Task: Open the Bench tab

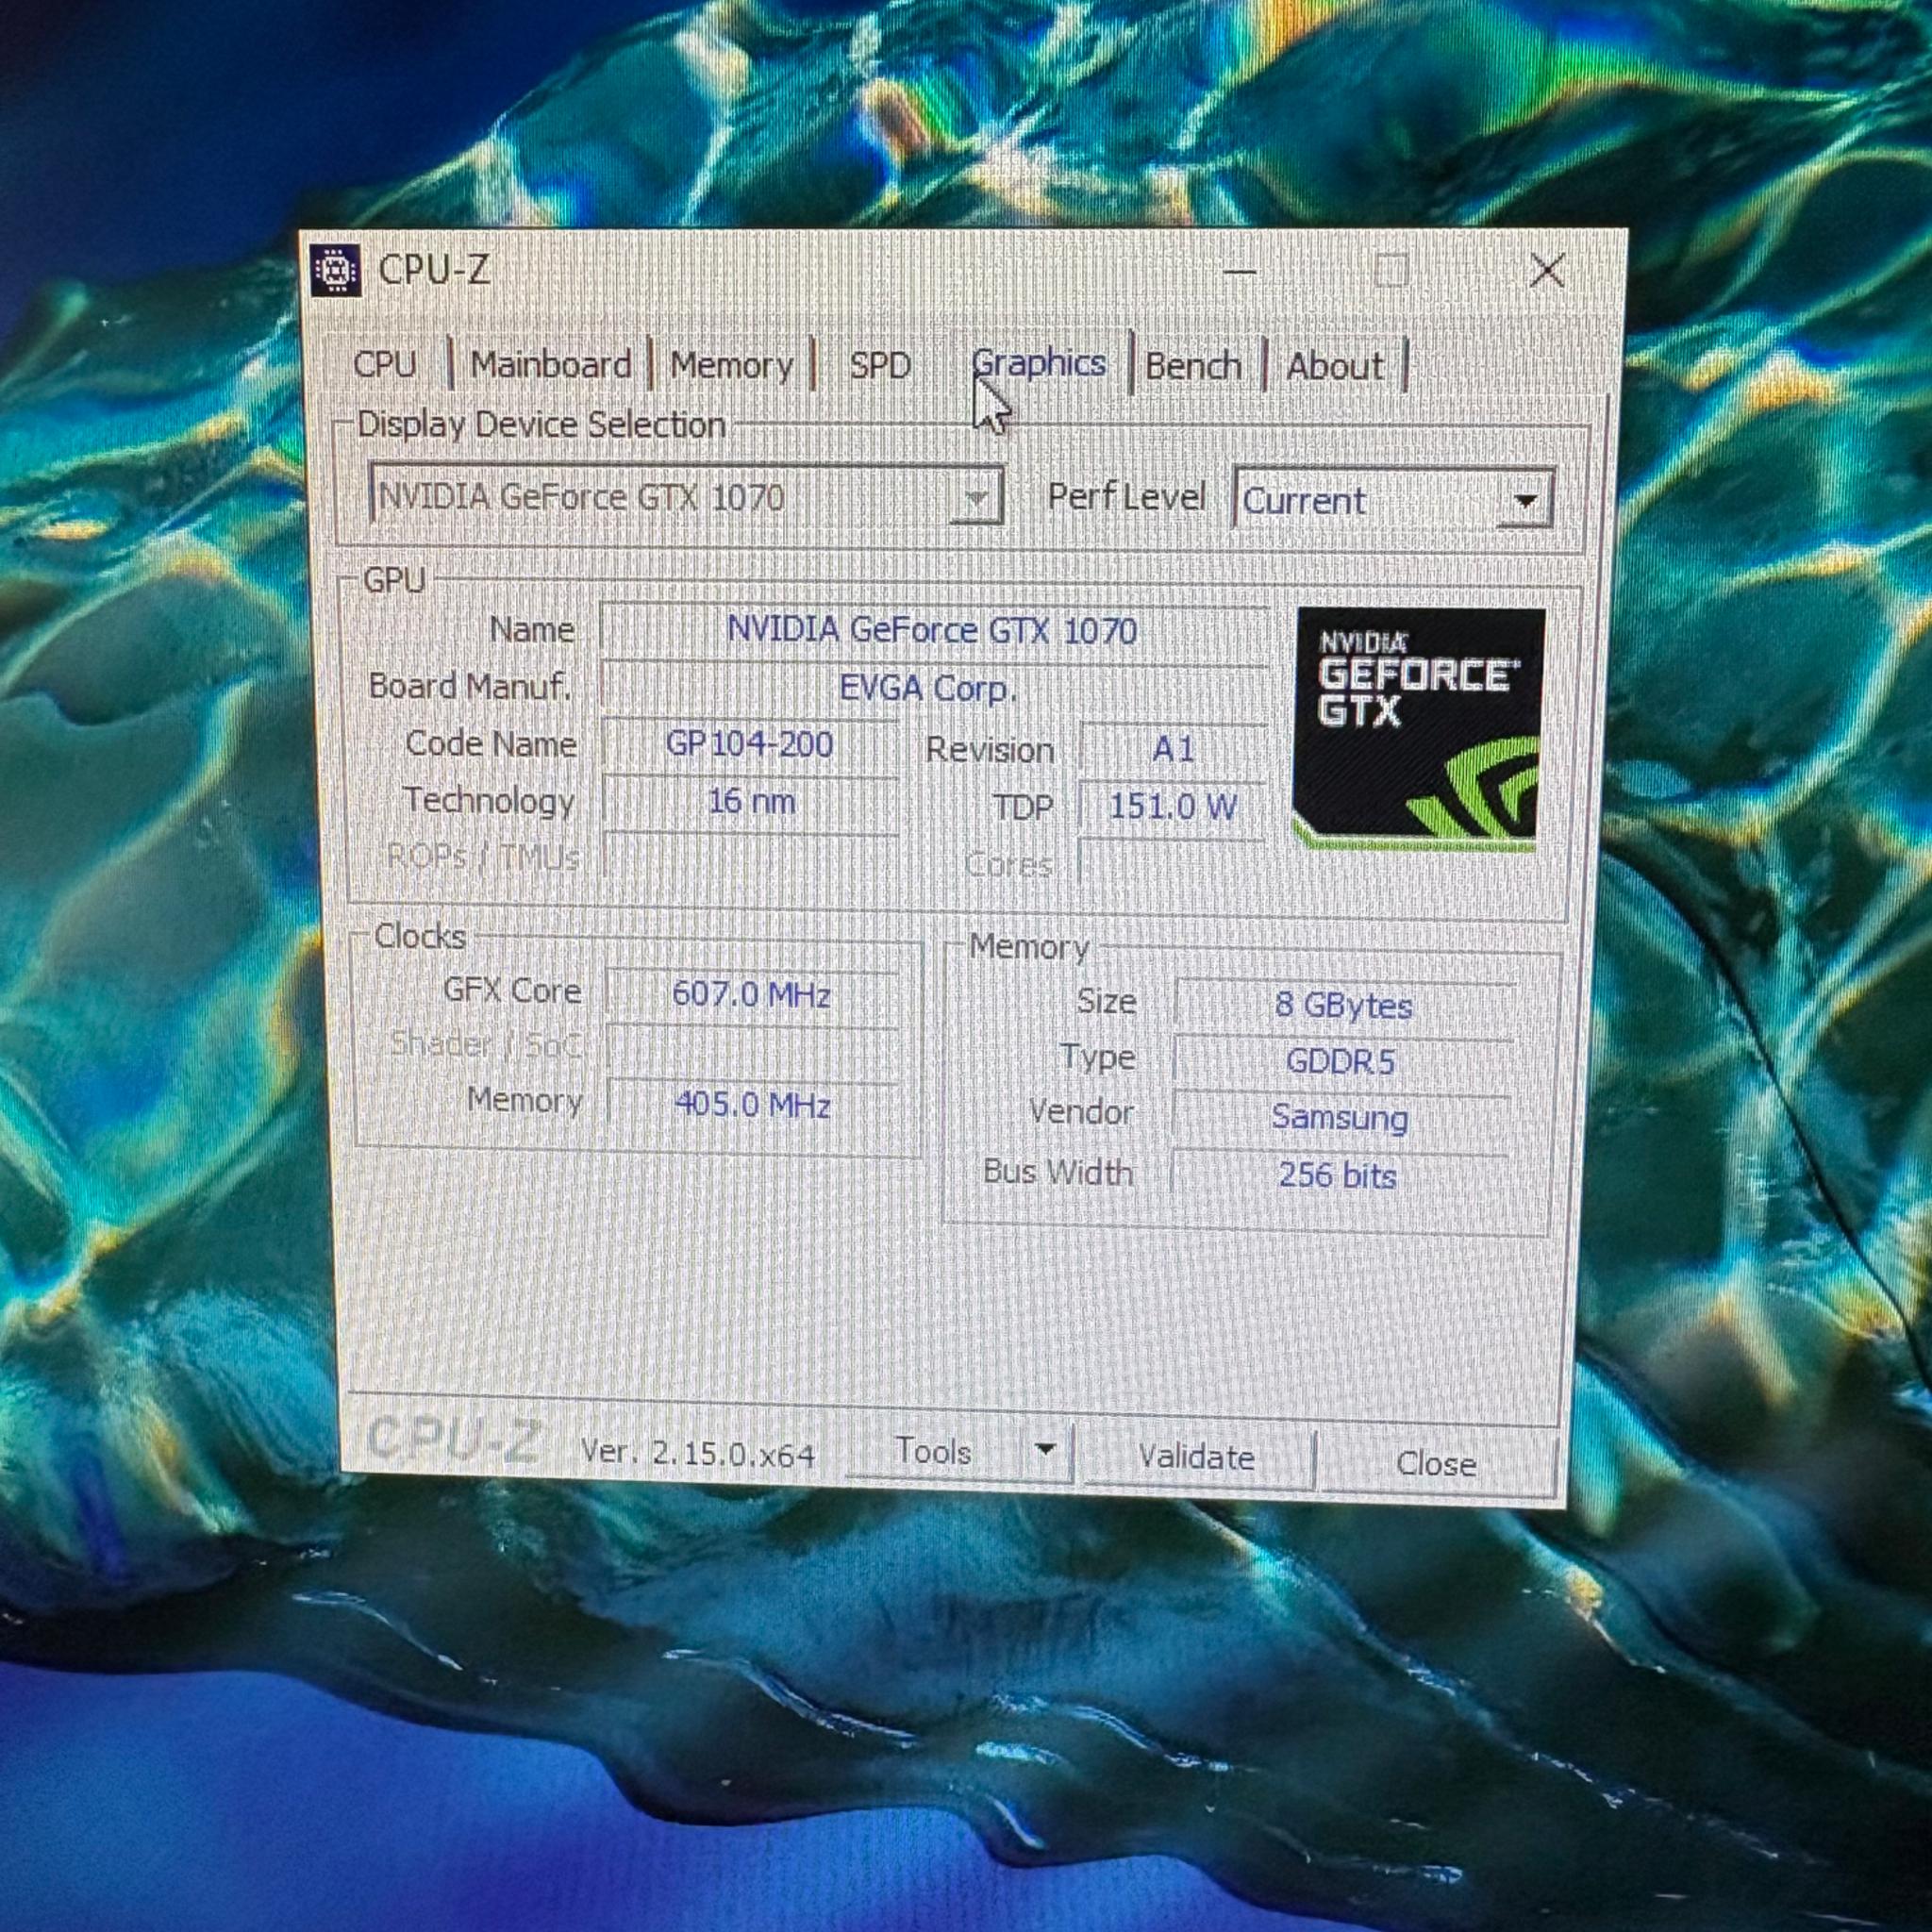Action: tap(1193, 365)
